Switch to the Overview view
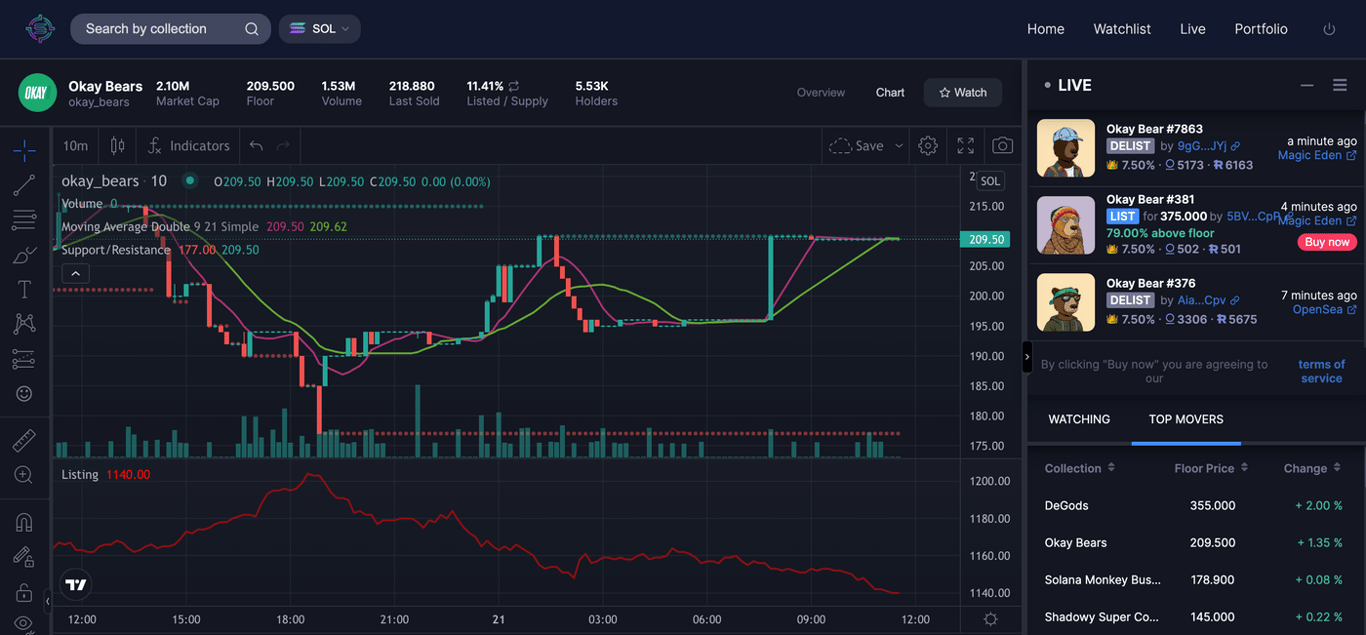The width and height of the screenshot is (1366, 635). coord(821,92)
